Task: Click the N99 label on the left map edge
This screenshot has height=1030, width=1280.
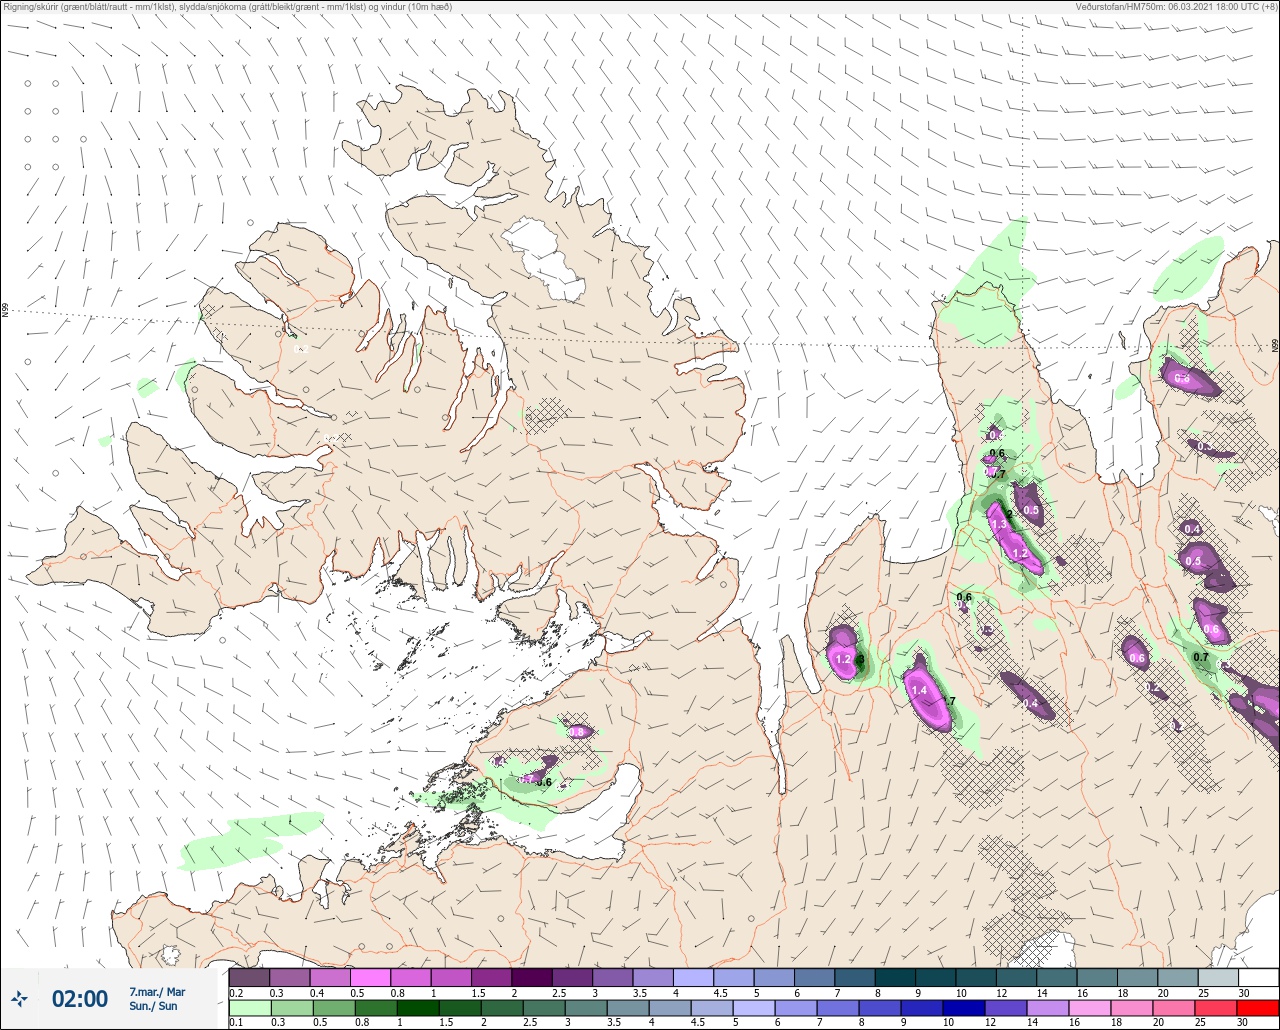Action: [5, 311]
